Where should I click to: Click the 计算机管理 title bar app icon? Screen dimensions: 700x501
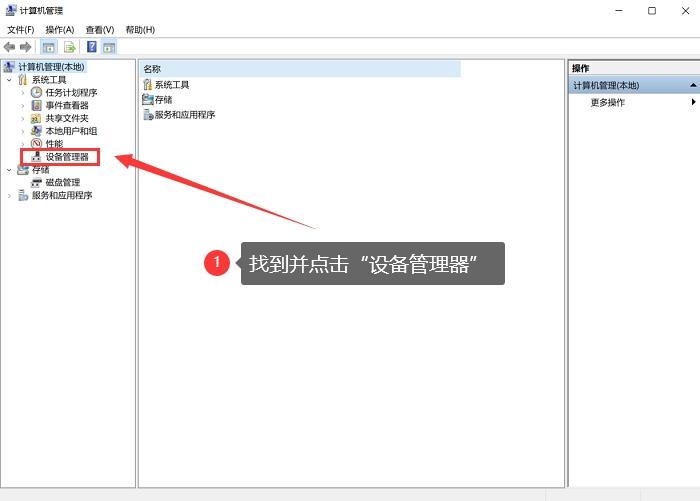[x=11, y=10]
